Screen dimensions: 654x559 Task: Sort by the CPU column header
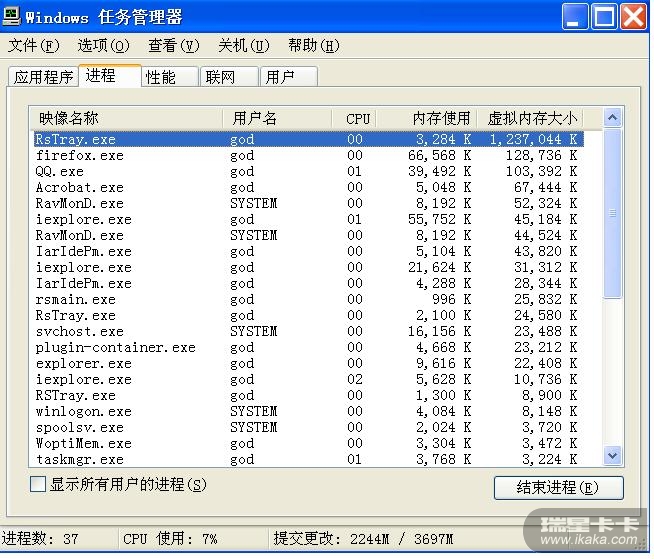[x=354, y=118]
